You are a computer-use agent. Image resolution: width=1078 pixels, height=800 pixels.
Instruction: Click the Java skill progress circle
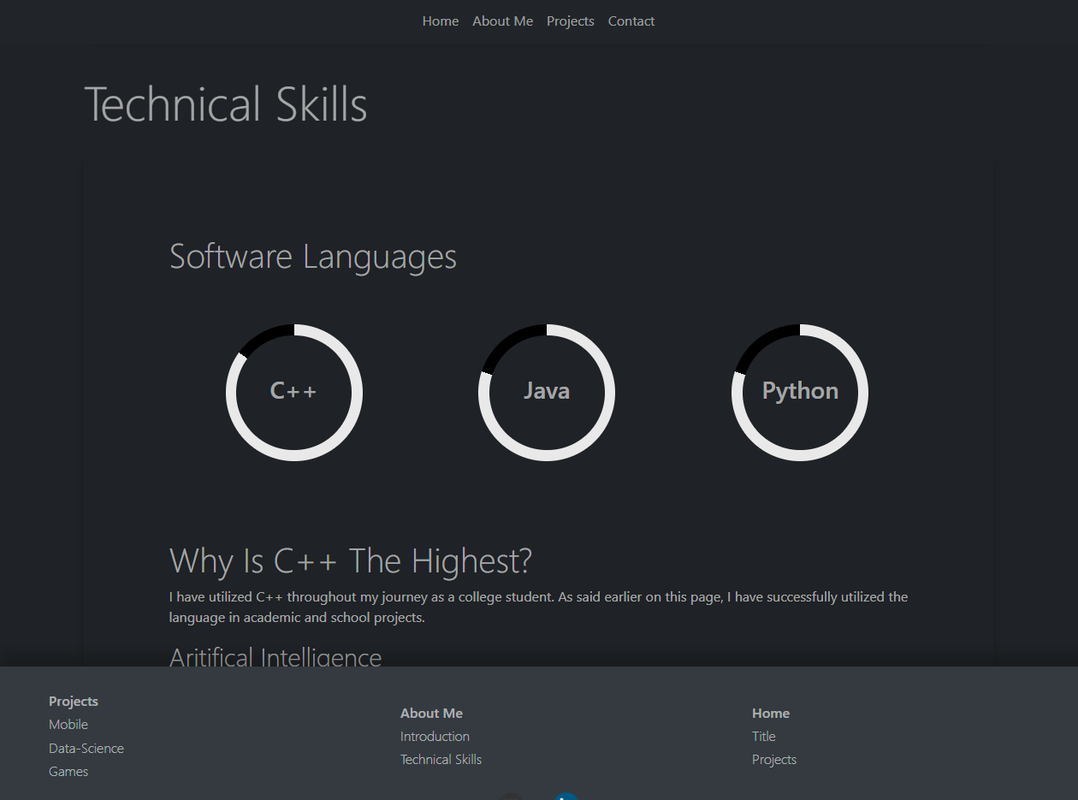tap(547, 392)
